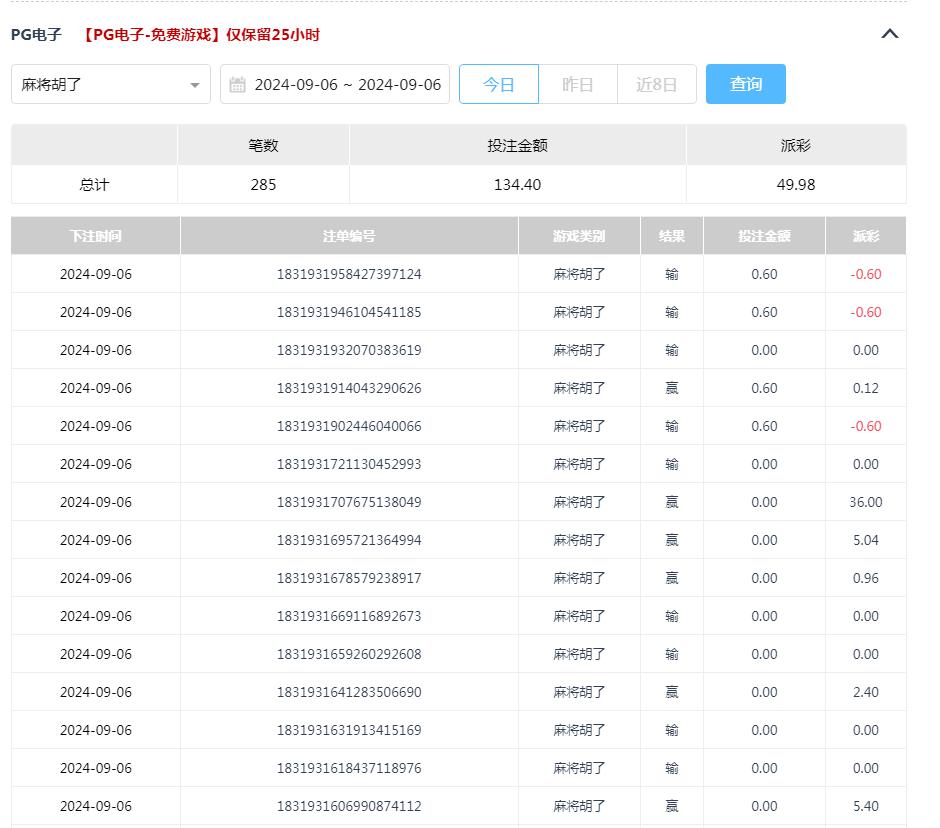Click the 结果 column header
This screenshot has width=940, height=828.
pyautogui.click(x=671, y=236)
